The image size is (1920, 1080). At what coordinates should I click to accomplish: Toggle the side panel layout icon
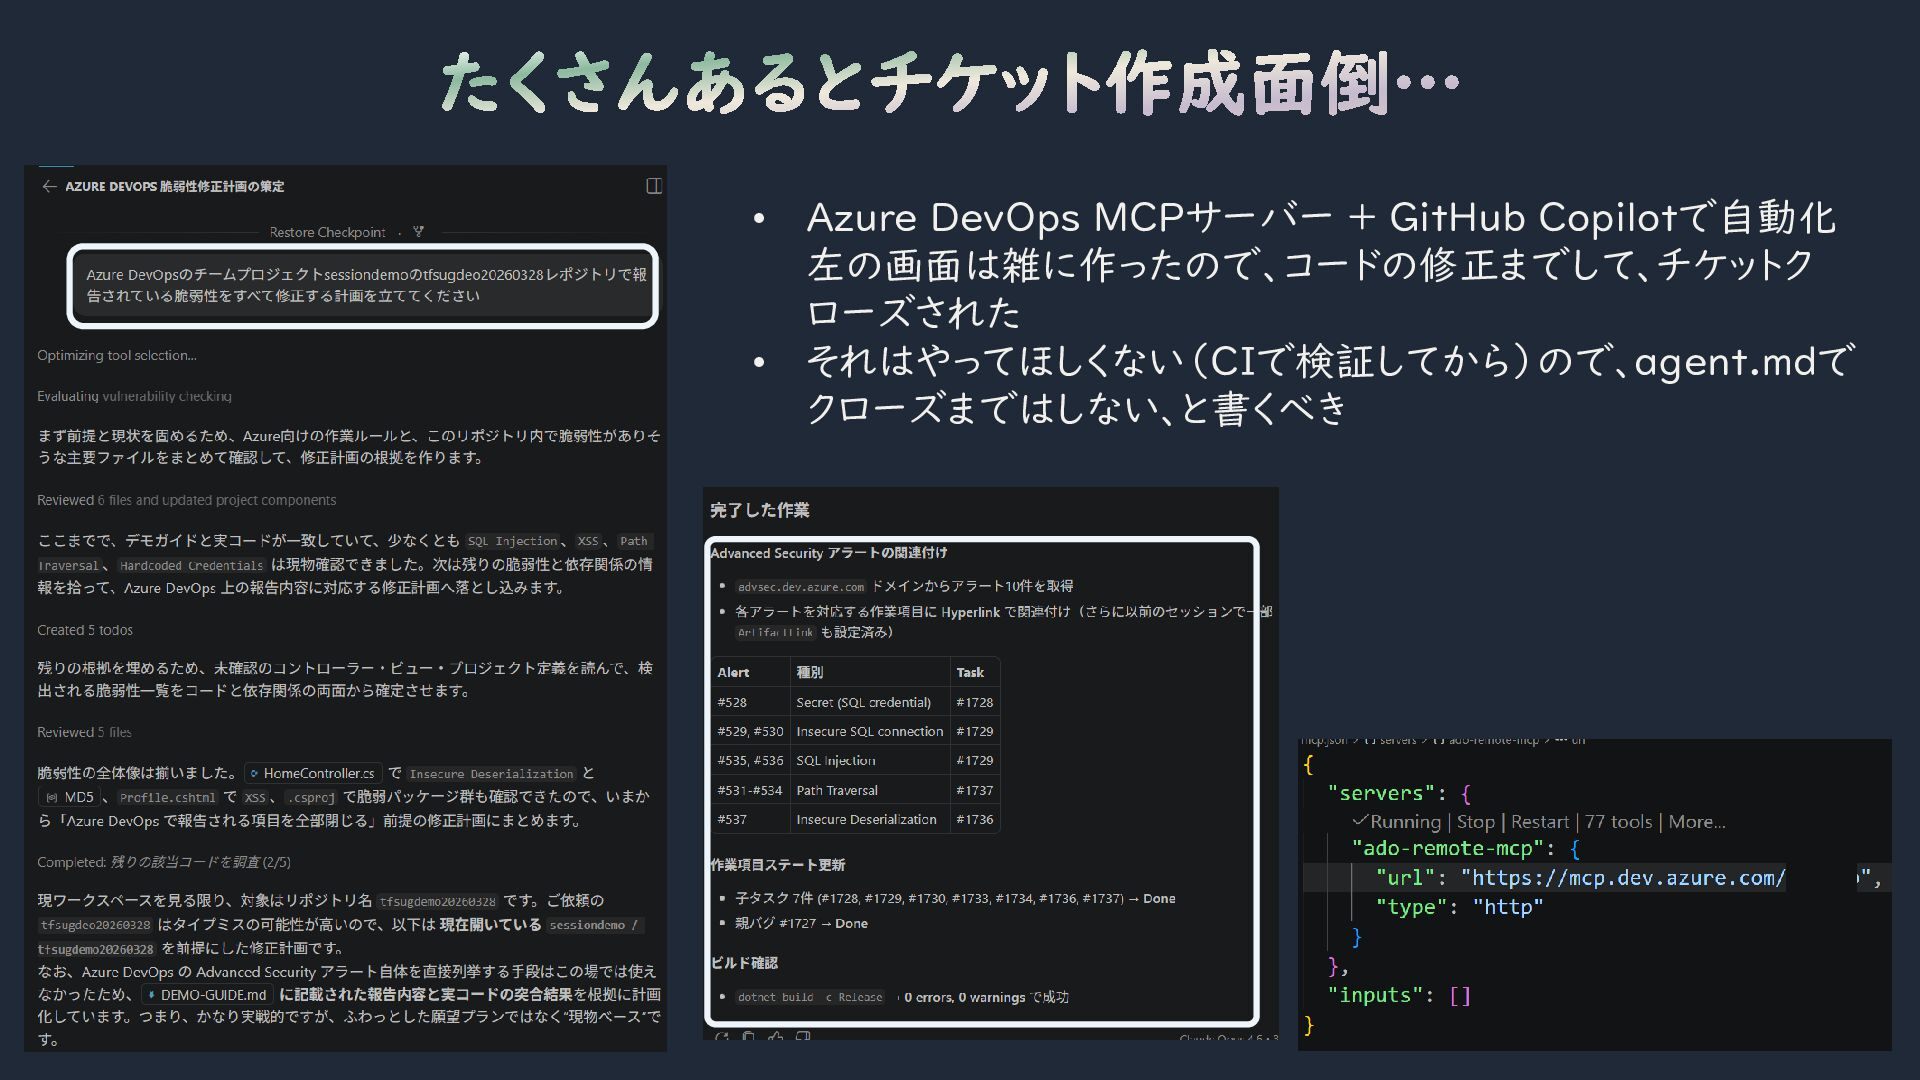pyautogui.click(x=654, y=186)
